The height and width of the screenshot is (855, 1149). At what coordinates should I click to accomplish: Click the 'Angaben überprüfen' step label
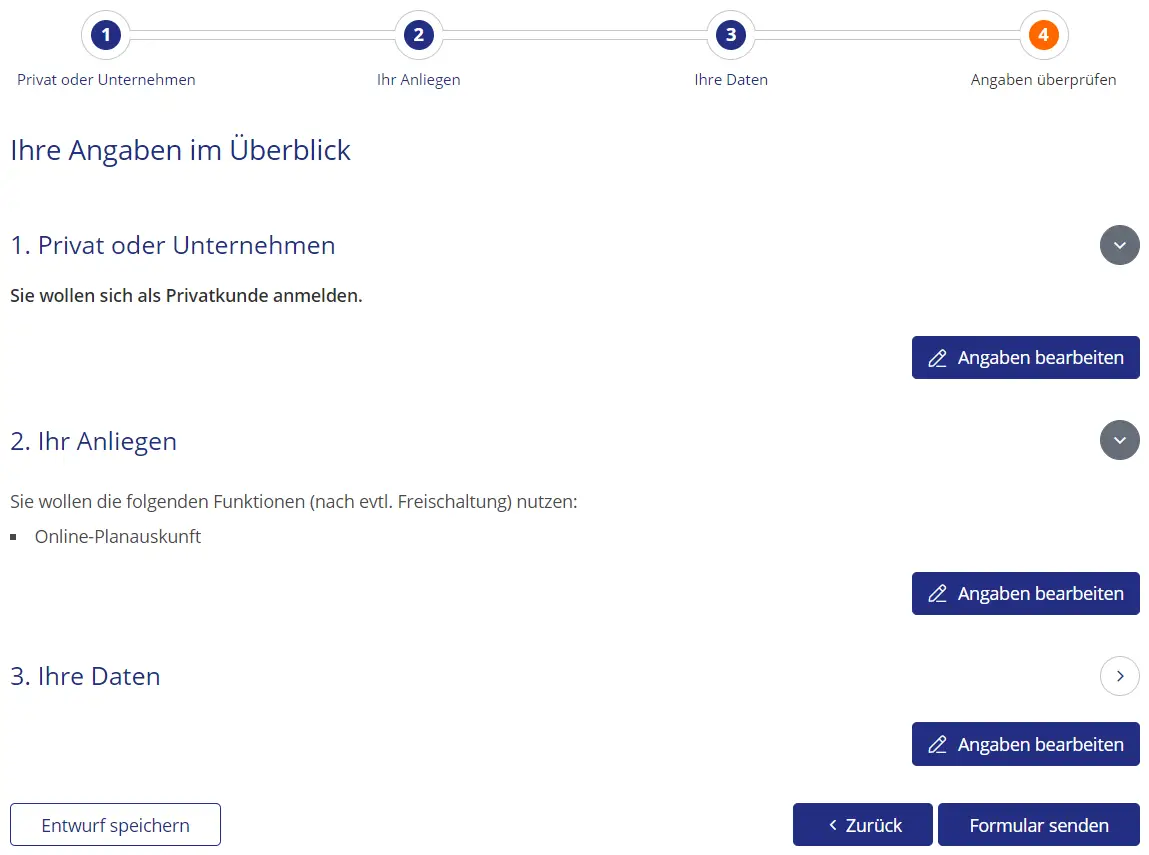point(1043,80)
